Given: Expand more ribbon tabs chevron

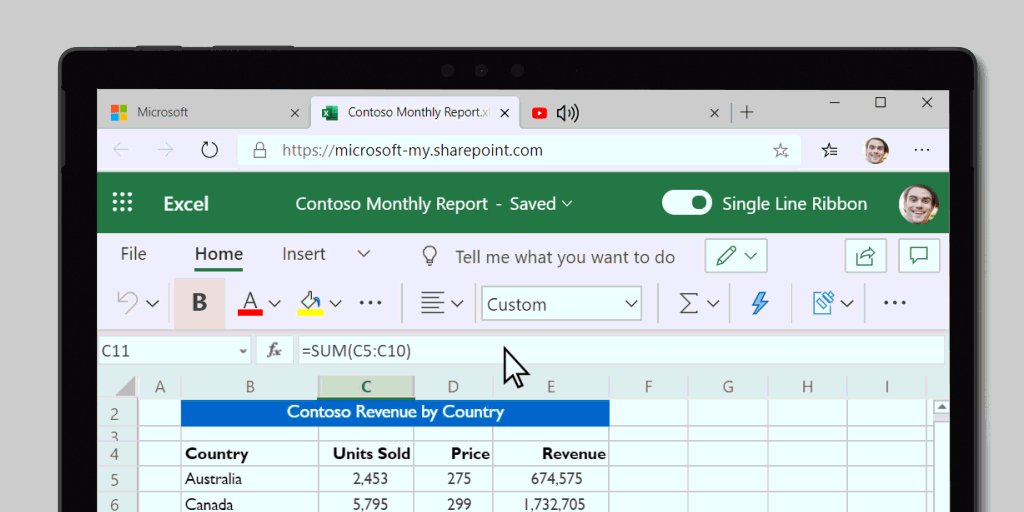Looking at the screenshot, I should click(x=364, y=254).
